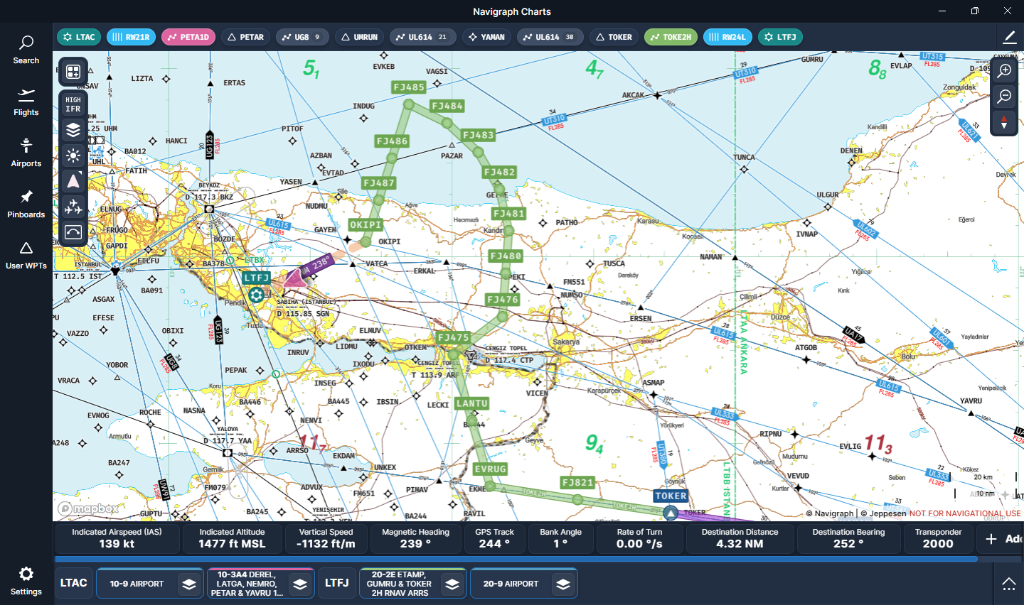Toggle the HIGH IFR chart mode

[x=73, y=105]
